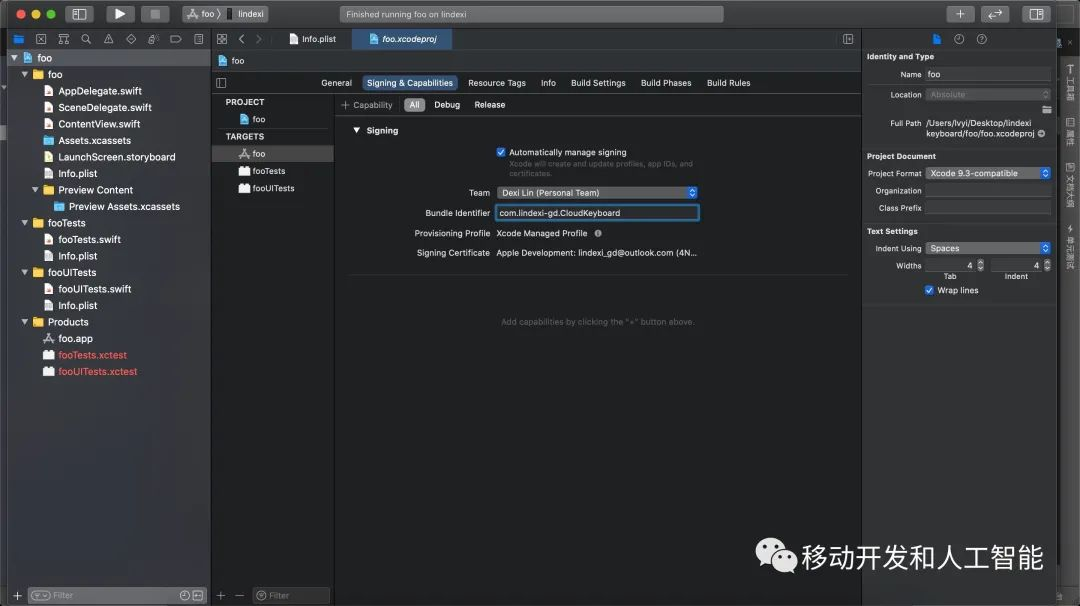Toggle the navigator sidebar button in toolbar

(79, 14)
